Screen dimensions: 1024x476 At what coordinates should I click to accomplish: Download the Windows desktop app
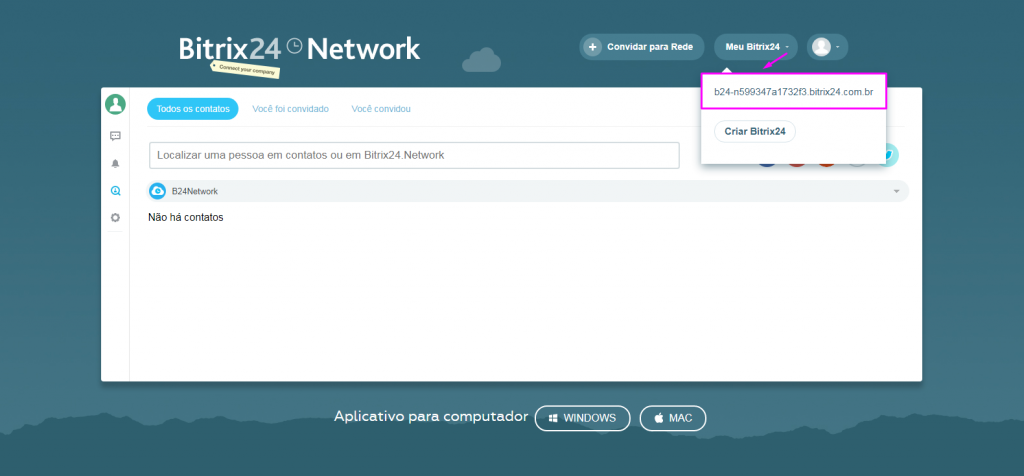tap(583, 418)
